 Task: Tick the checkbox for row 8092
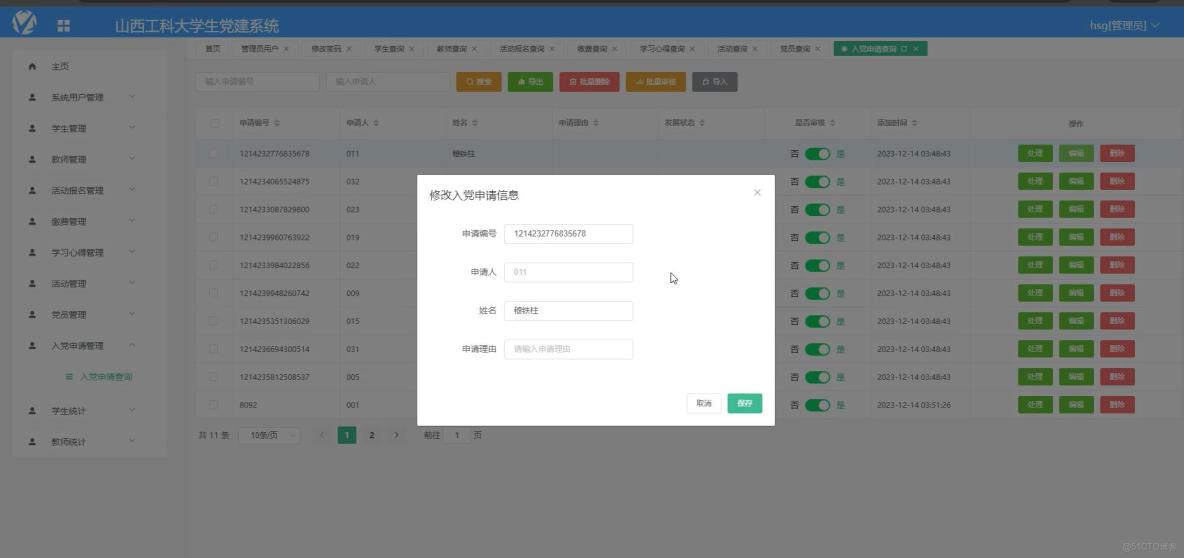point(214,405)
